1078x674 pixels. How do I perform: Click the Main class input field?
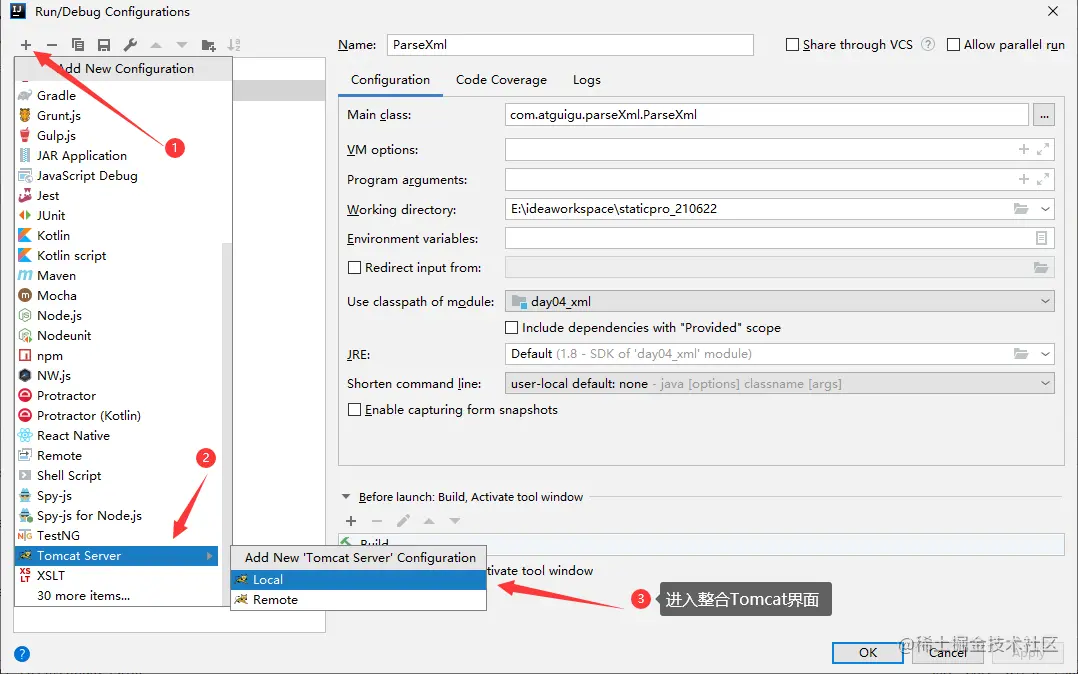click(767, 115)
